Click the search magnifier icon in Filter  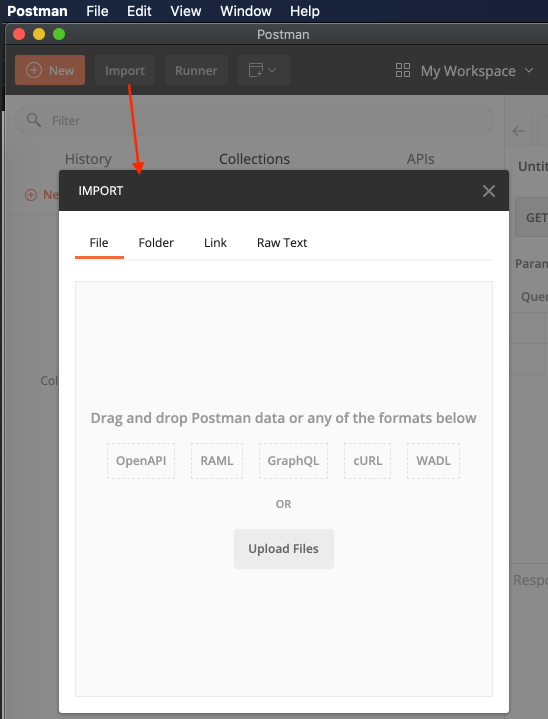[x=33, y=120]
